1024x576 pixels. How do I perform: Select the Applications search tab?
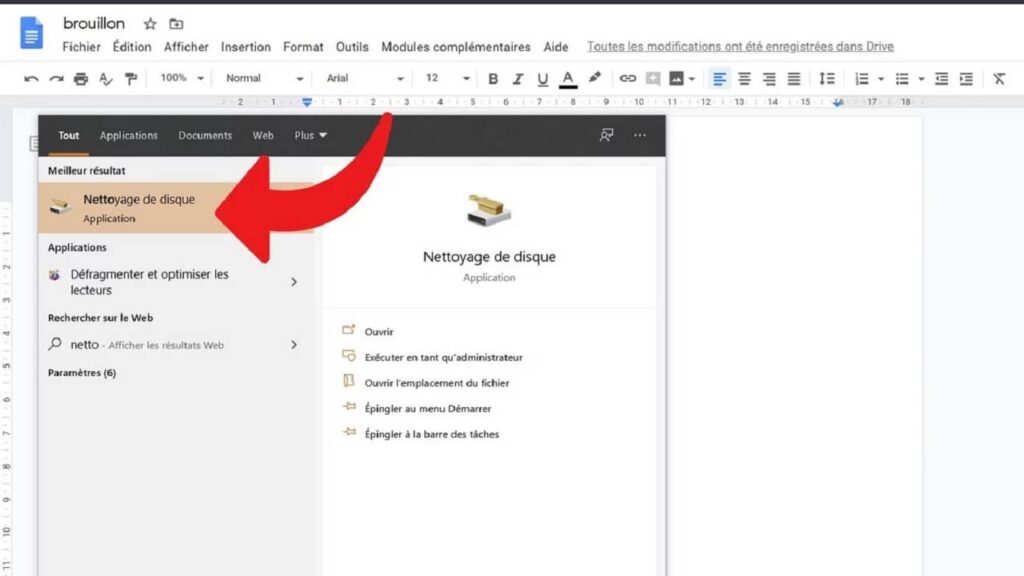pos(129,135)
